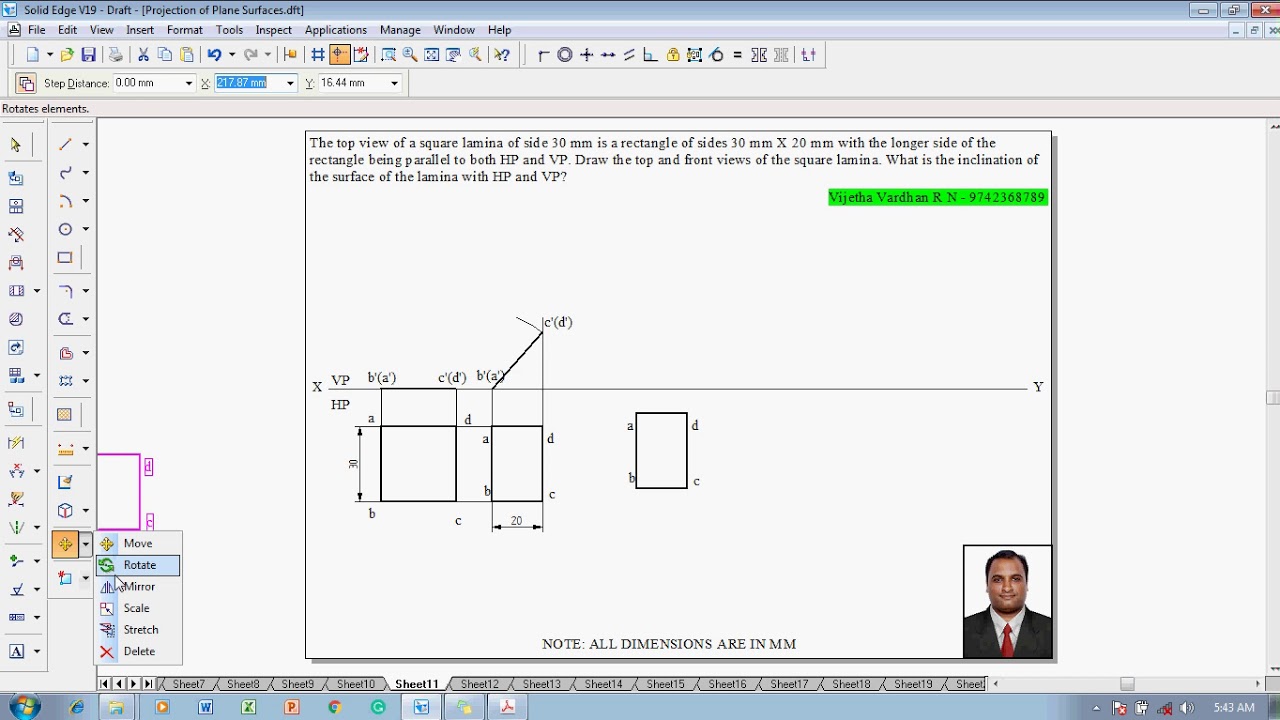Screen dimensions: 1280x720
Task: Choose Move from the flyout menu
Action: (138, 543)
